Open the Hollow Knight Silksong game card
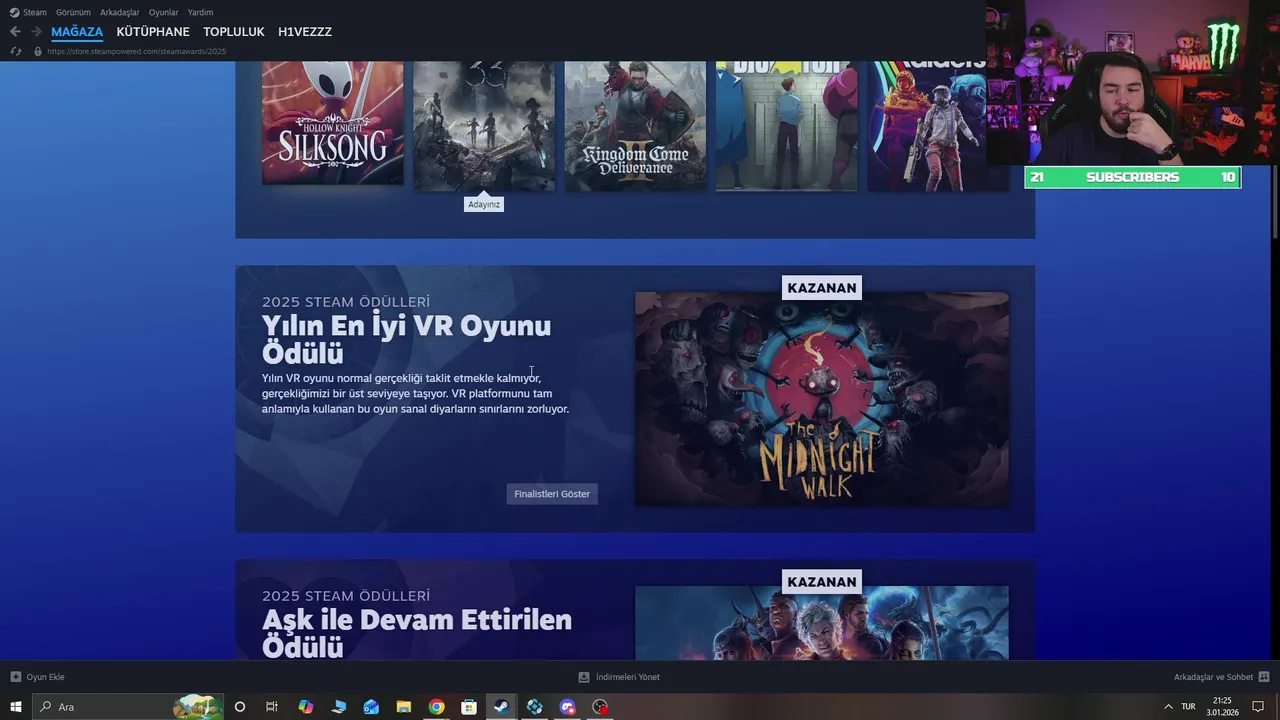The height and width of the screenshot is (720, 1280). point(333,123)
